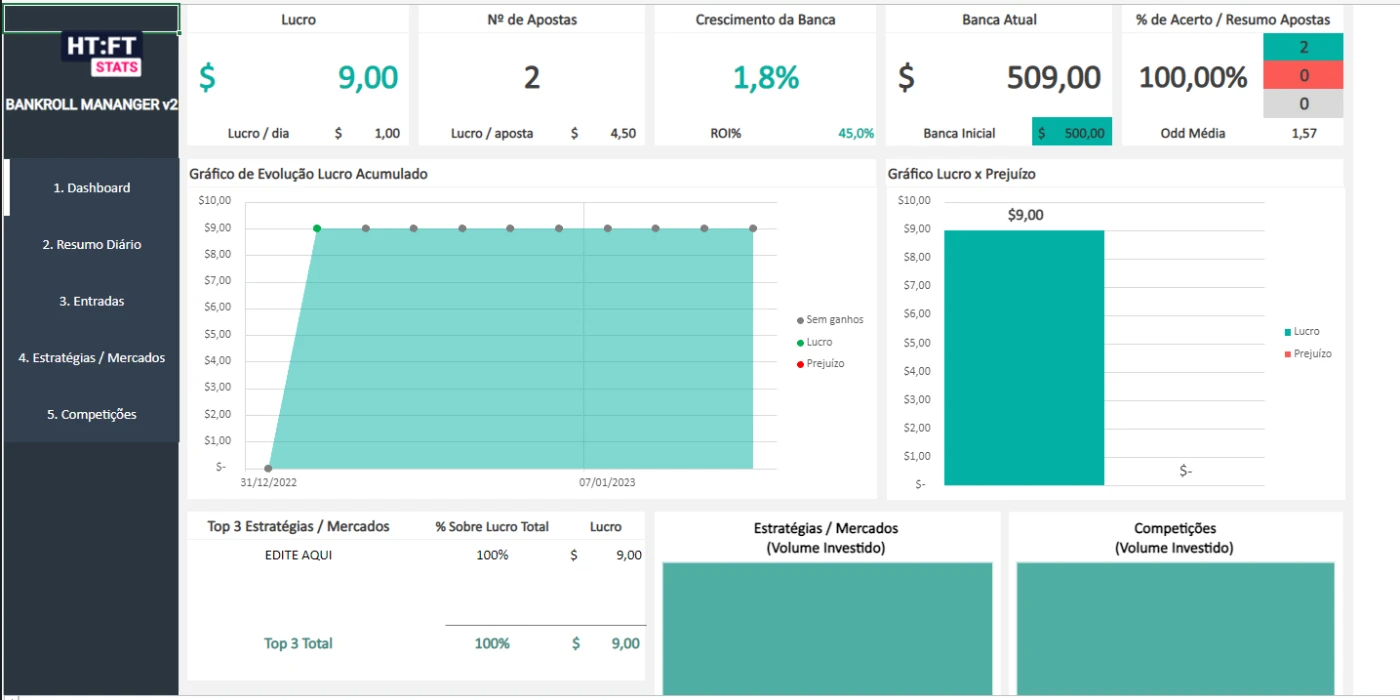The height and width of the screenshot is (700, 1400).
Task: Select the 'EDITE AQUI' strategy cell
Action: tap(298, 555)
